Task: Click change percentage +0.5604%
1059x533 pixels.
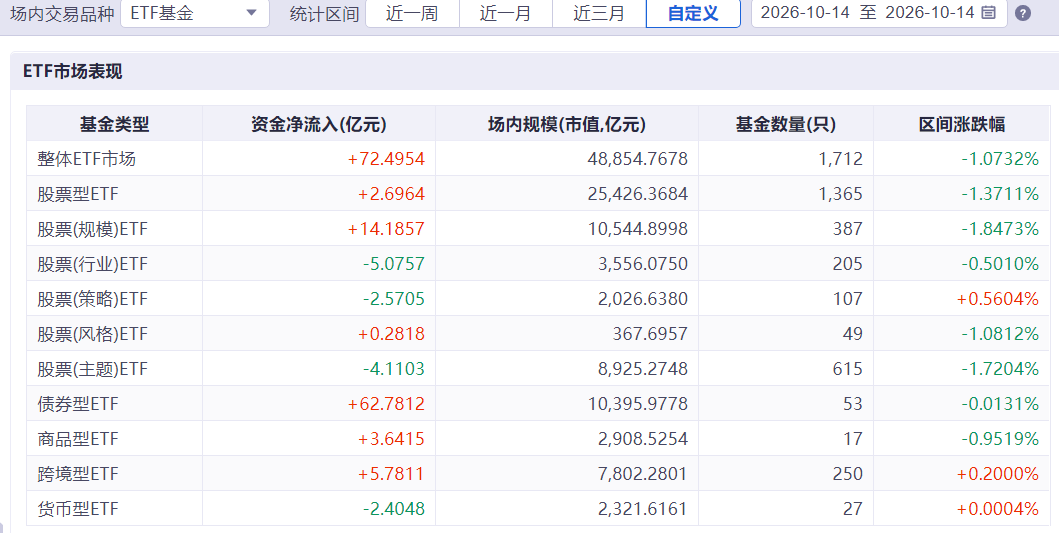Action: [998, 299]
